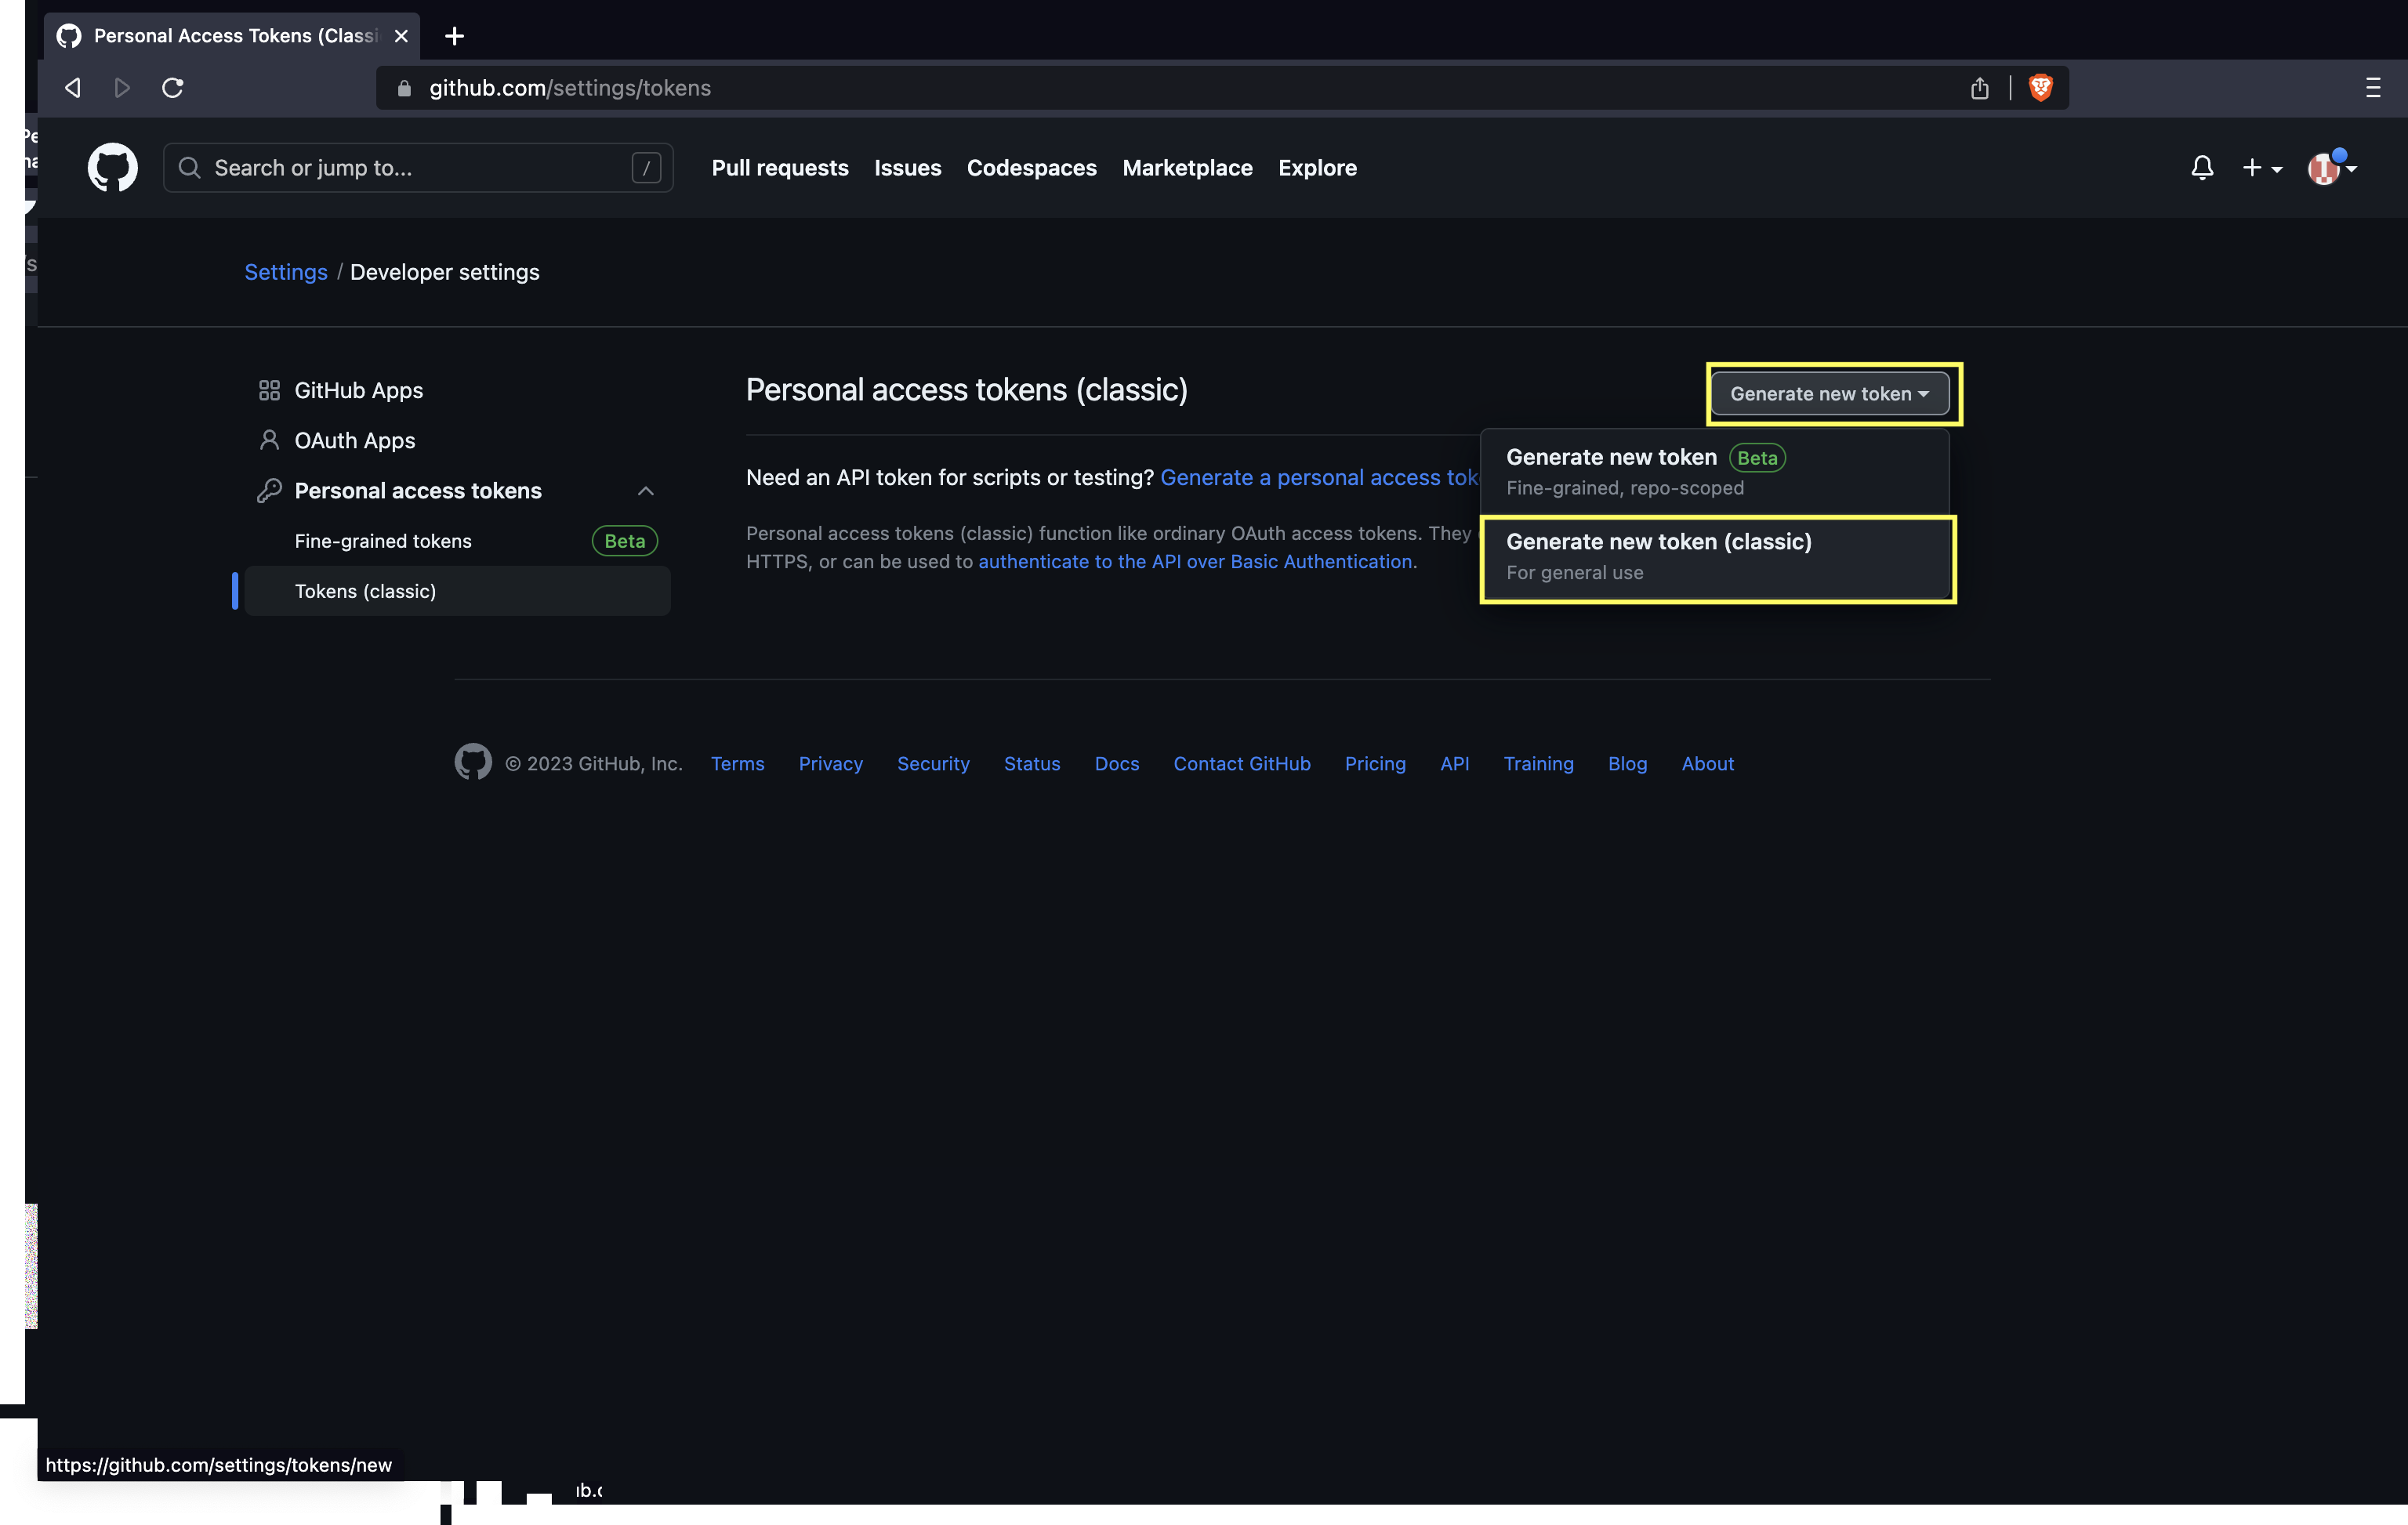Select Fine-grained tokens in the sidebar
This screenshot has height=1525, width=2408.
[x=383, y=541]
